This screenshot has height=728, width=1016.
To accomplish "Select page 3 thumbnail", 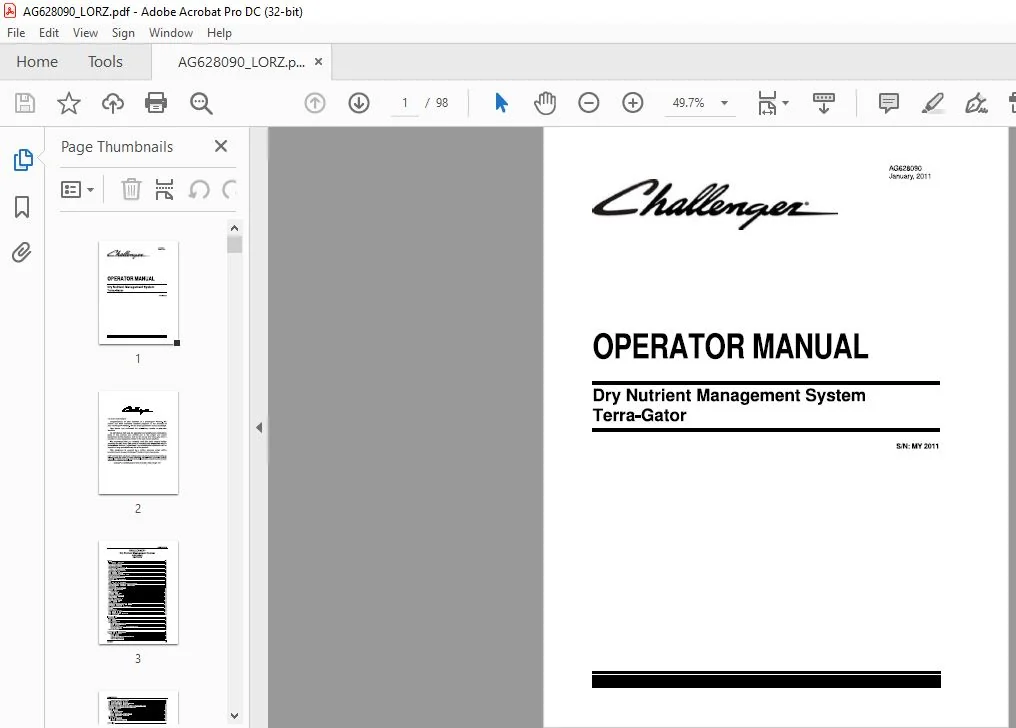I will click(x=138, y=593).
